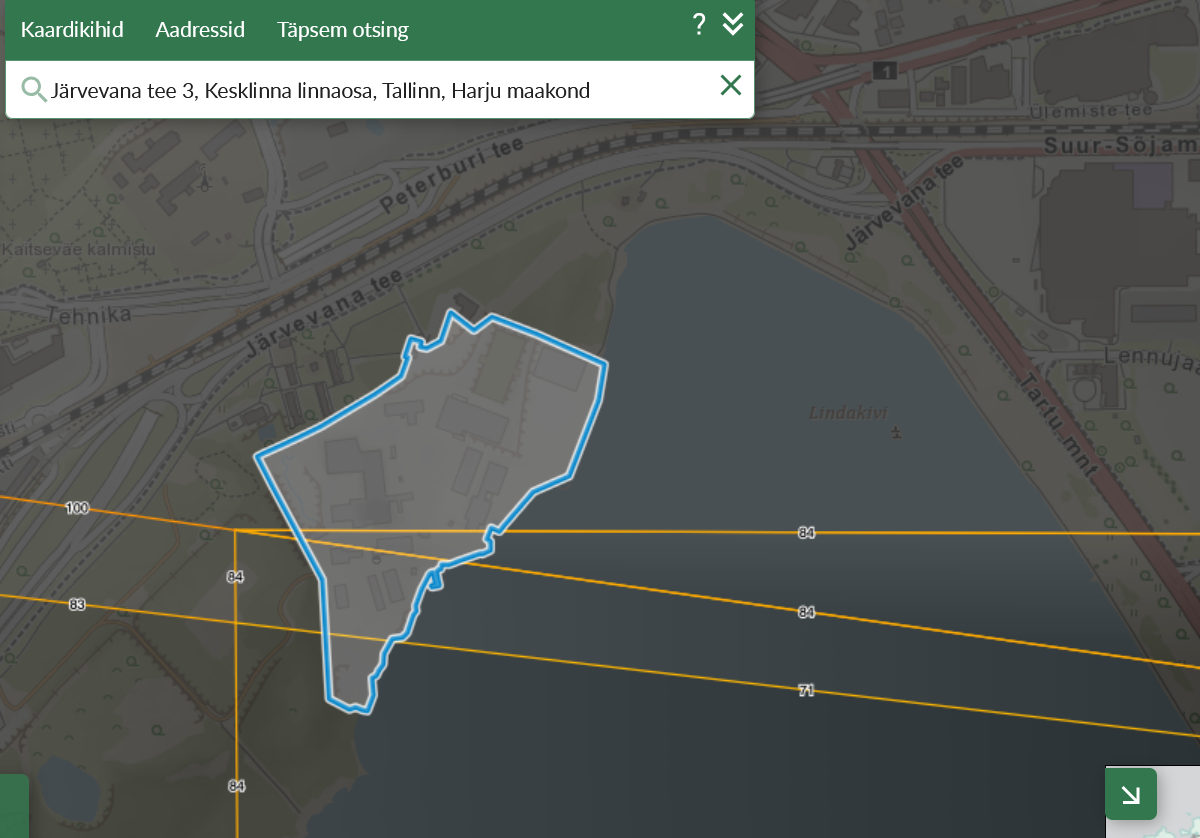This screenshot has width=1200, height=838.
Task: Open the Täpsem otsing advanced search tab
Action: (342, 29)
